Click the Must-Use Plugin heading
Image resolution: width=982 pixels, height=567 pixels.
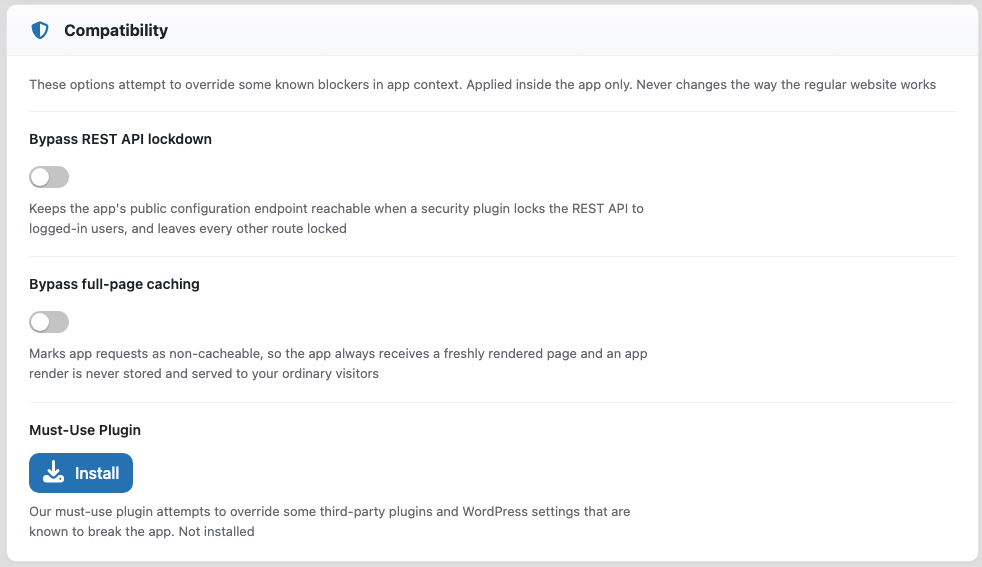(85, 430)
